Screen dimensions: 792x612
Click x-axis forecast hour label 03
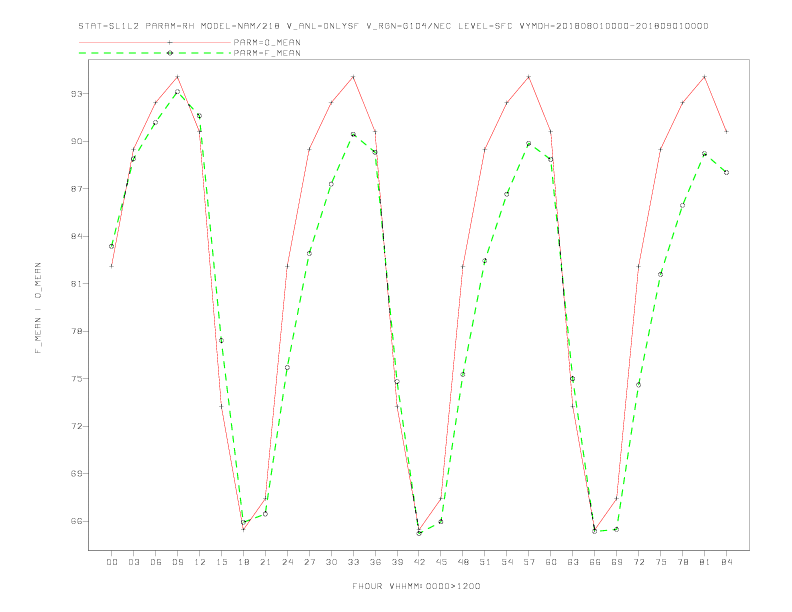[133, 562]
